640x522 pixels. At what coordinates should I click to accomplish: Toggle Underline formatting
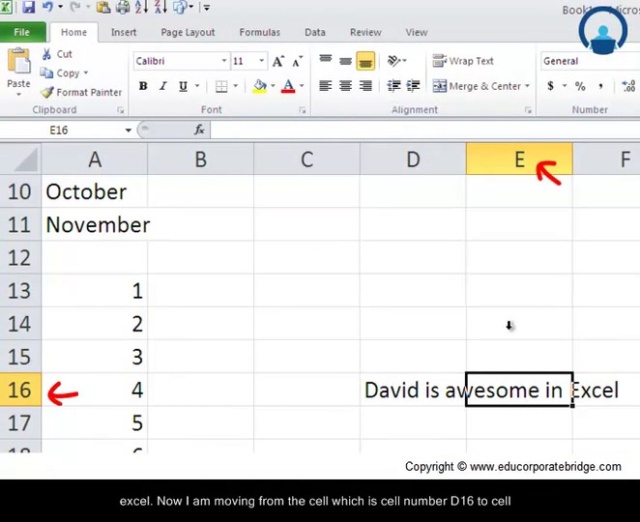click(x=183, y=86)
